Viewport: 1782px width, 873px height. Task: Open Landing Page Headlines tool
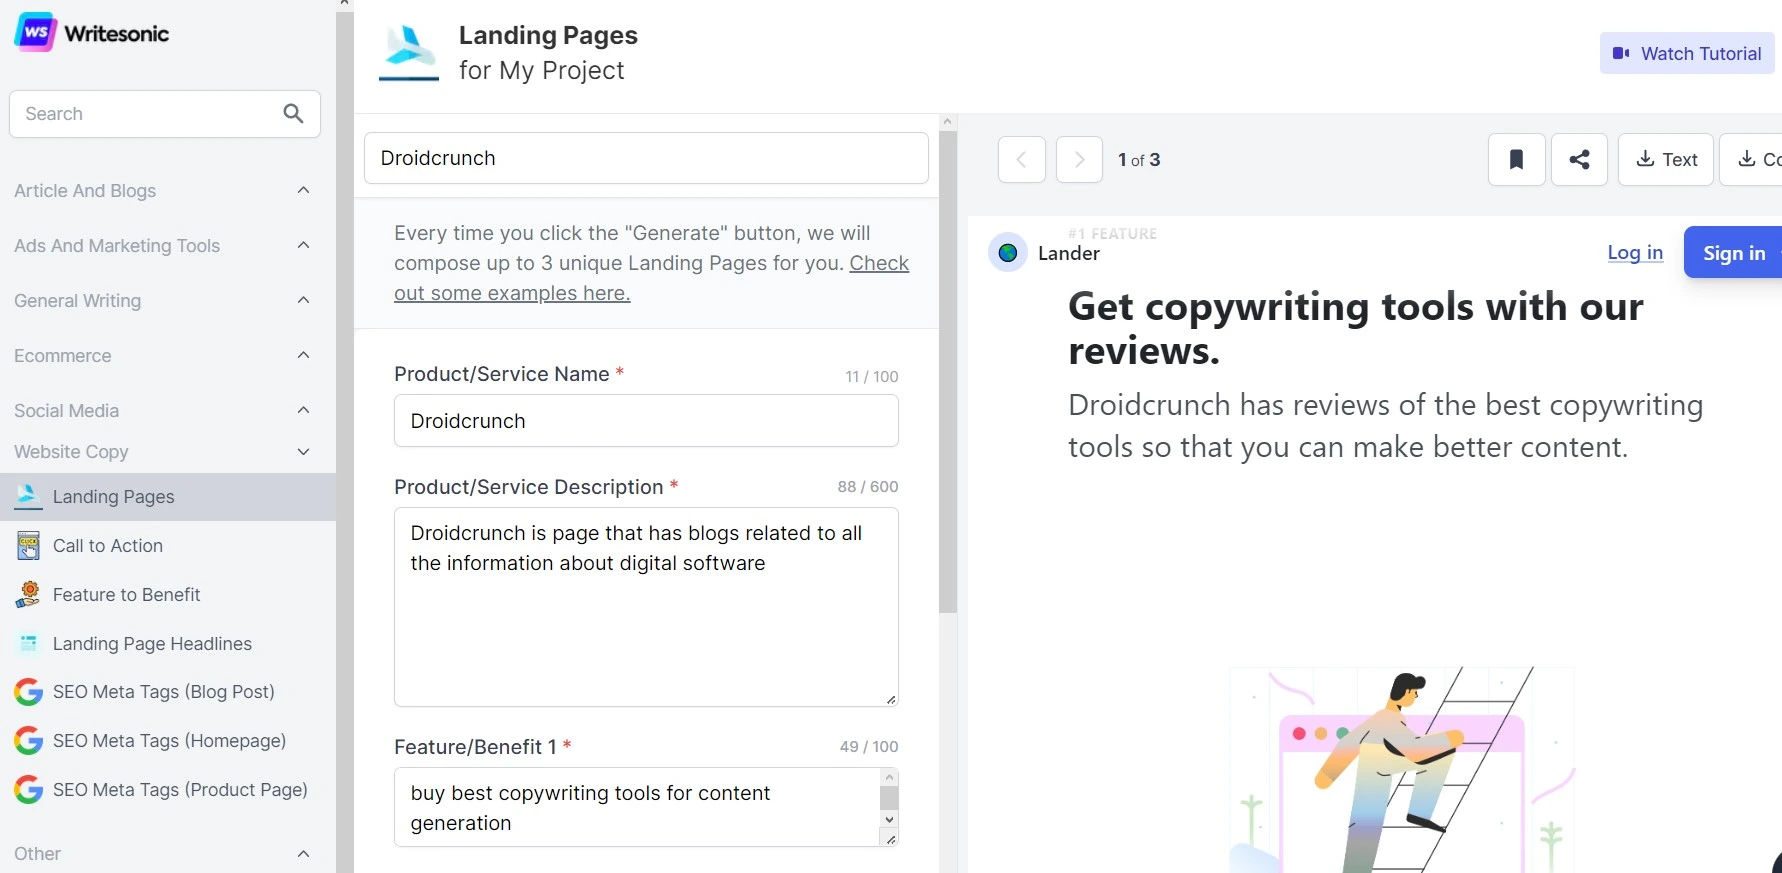click(168, 644)
